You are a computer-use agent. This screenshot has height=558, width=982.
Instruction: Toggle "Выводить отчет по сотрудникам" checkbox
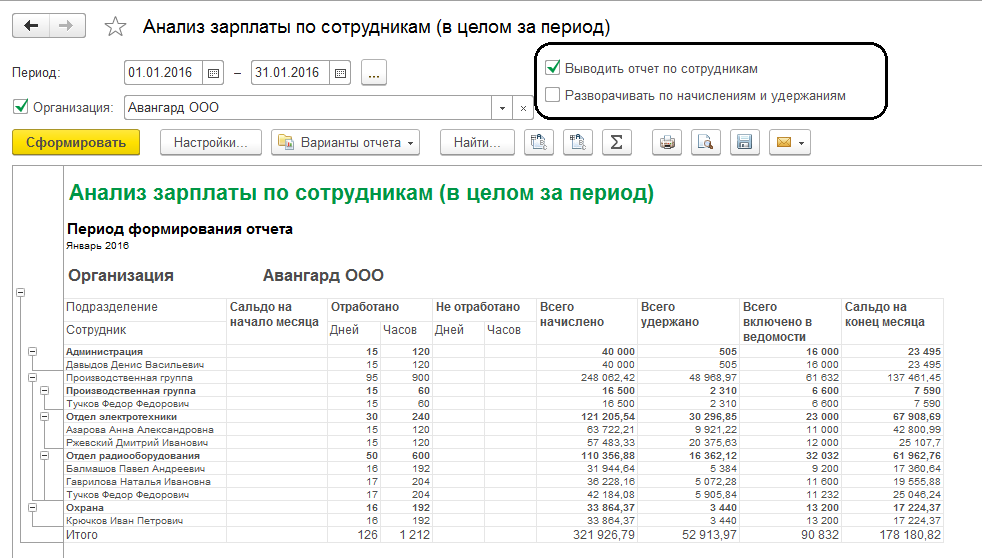coord(552,69)
